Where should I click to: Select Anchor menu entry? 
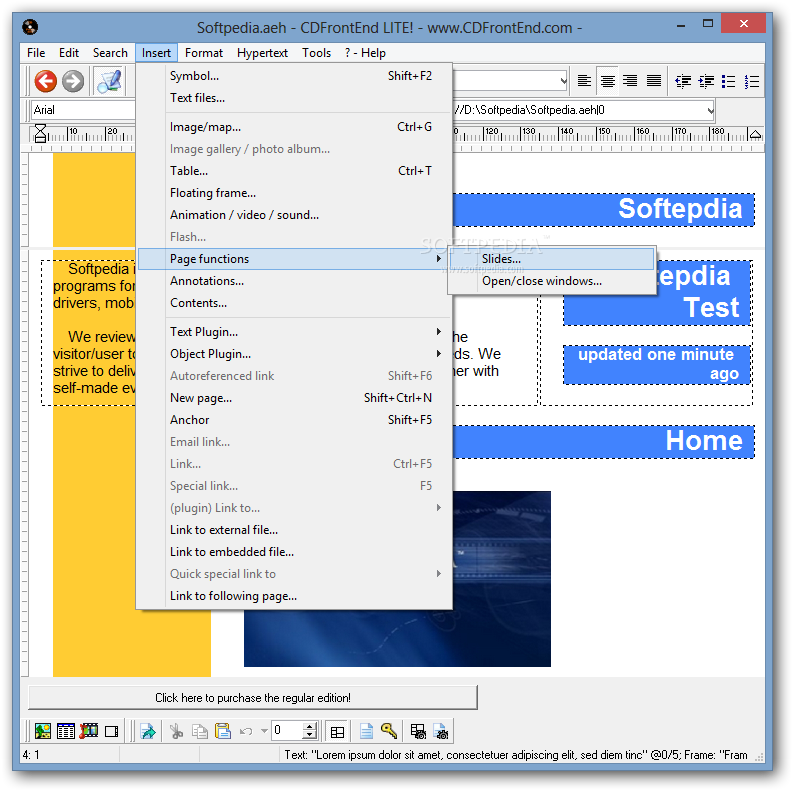(x=294, y=420)
